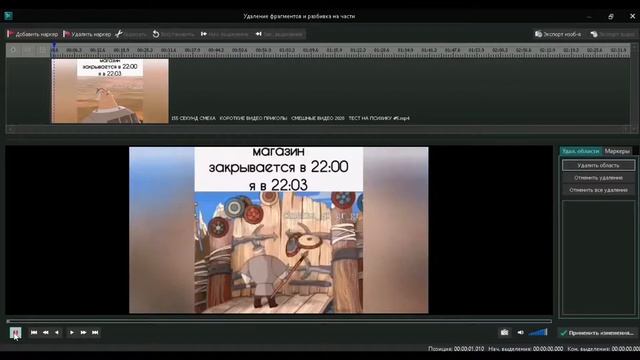
Task: Play the video preview
Action: click(x=71, y=333)
